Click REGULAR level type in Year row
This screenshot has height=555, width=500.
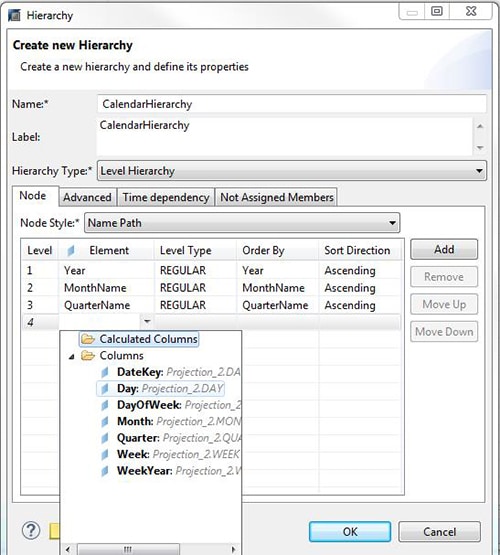pos(183,271)
